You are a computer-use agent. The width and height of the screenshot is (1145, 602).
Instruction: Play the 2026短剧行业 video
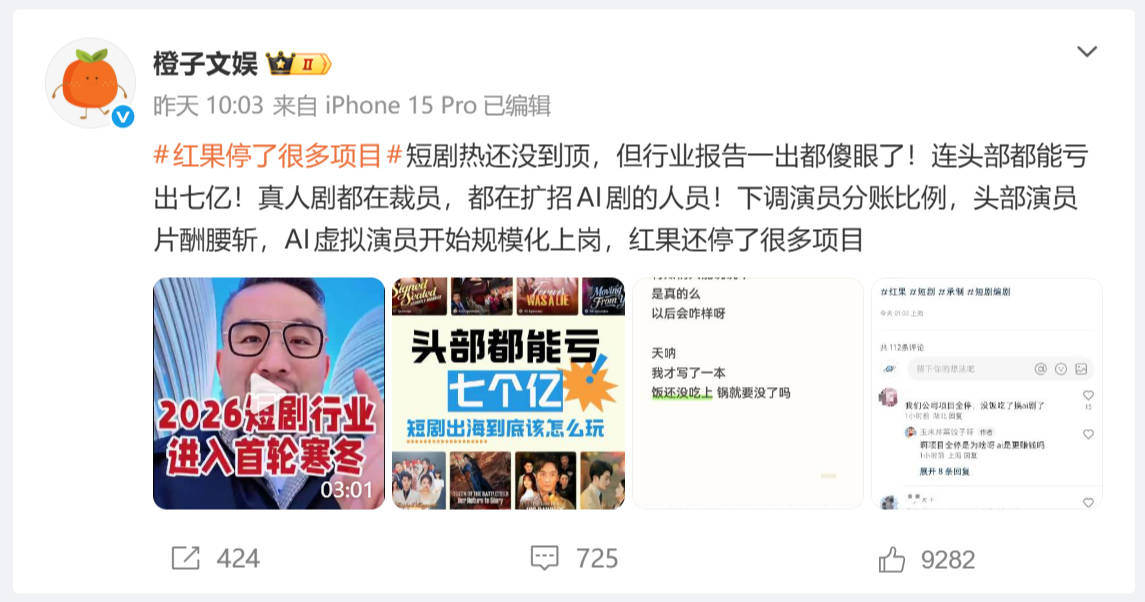pyautogui.click(x=269, y=393)
